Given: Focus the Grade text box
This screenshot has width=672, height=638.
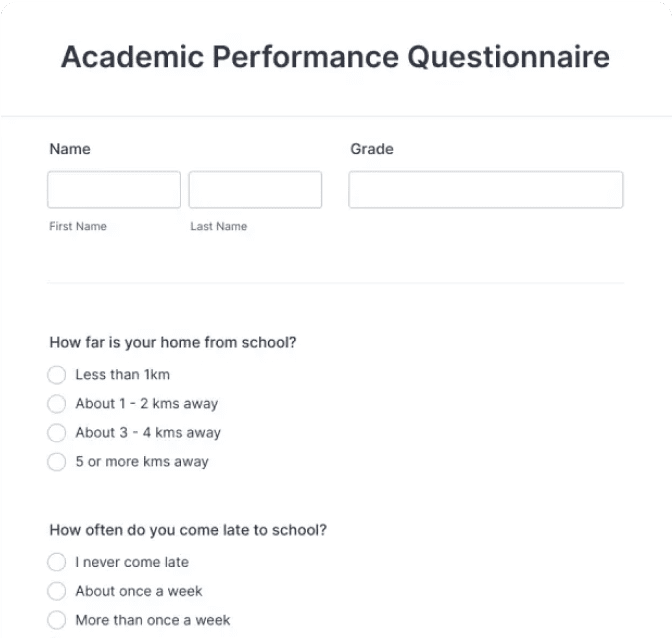Looking at the screenshot, I should tap(485, 190).
